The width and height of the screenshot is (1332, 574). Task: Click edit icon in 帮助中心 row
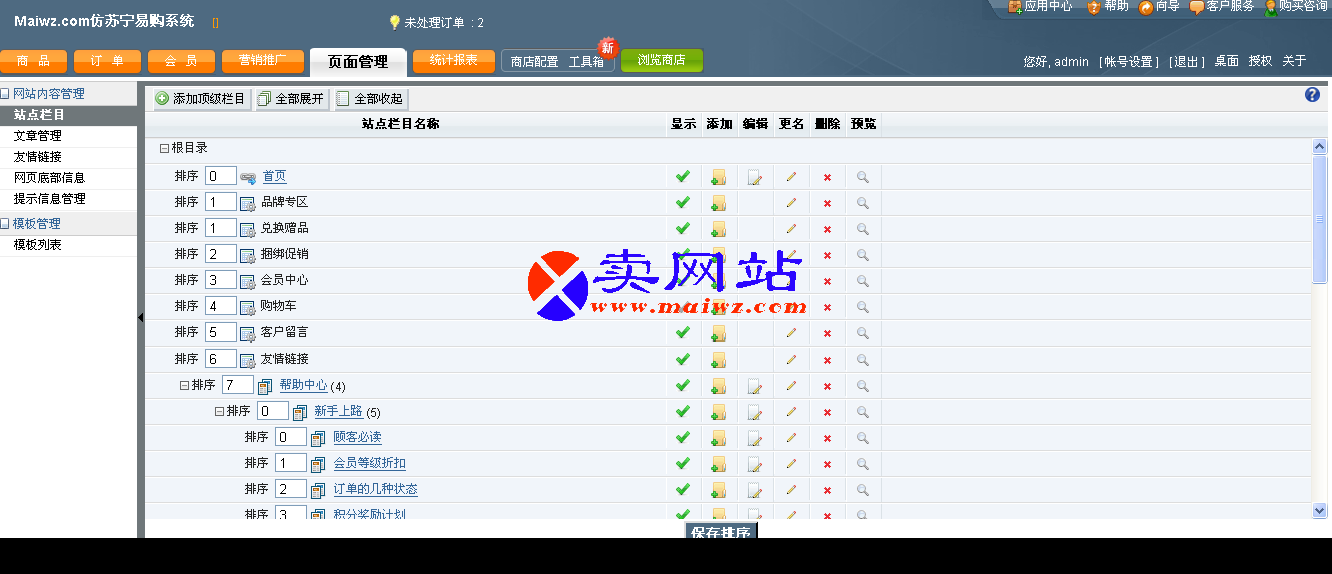click(x=755, y=386)
